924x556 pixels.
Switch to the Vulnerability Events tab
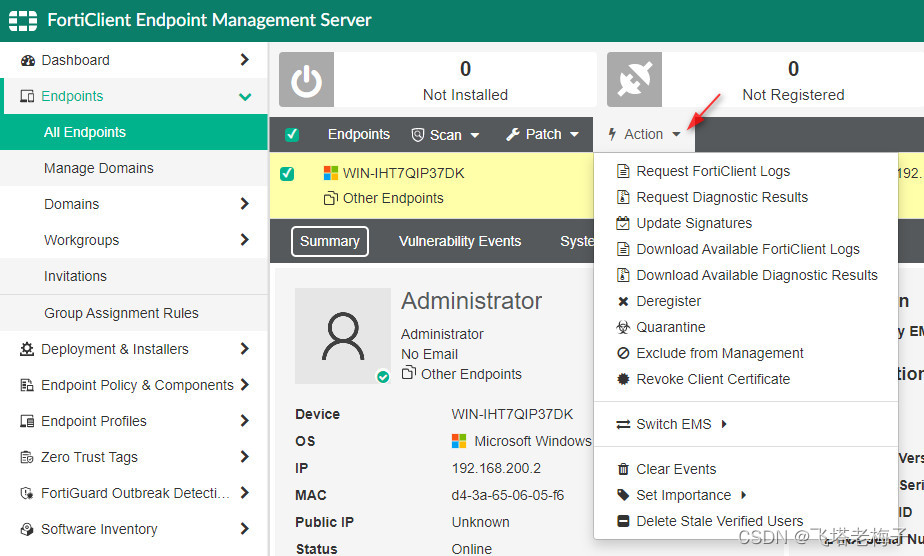[x=460, y=241]
